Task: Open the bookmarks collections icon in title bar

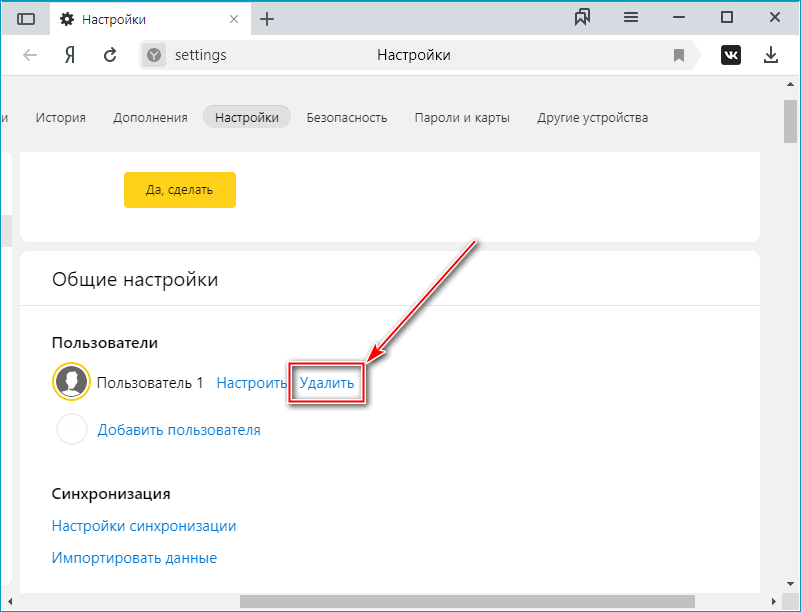Action: pos(583,18)
